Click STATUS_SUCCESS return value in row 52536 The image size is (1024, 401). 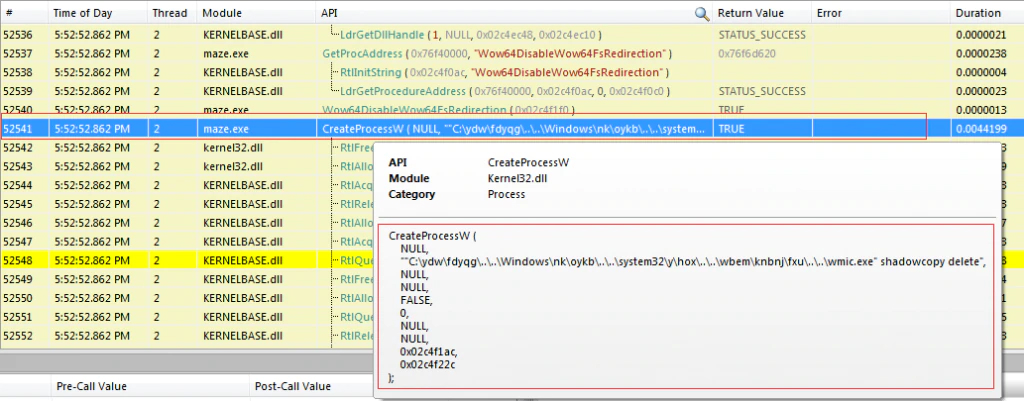pos(761,35)
